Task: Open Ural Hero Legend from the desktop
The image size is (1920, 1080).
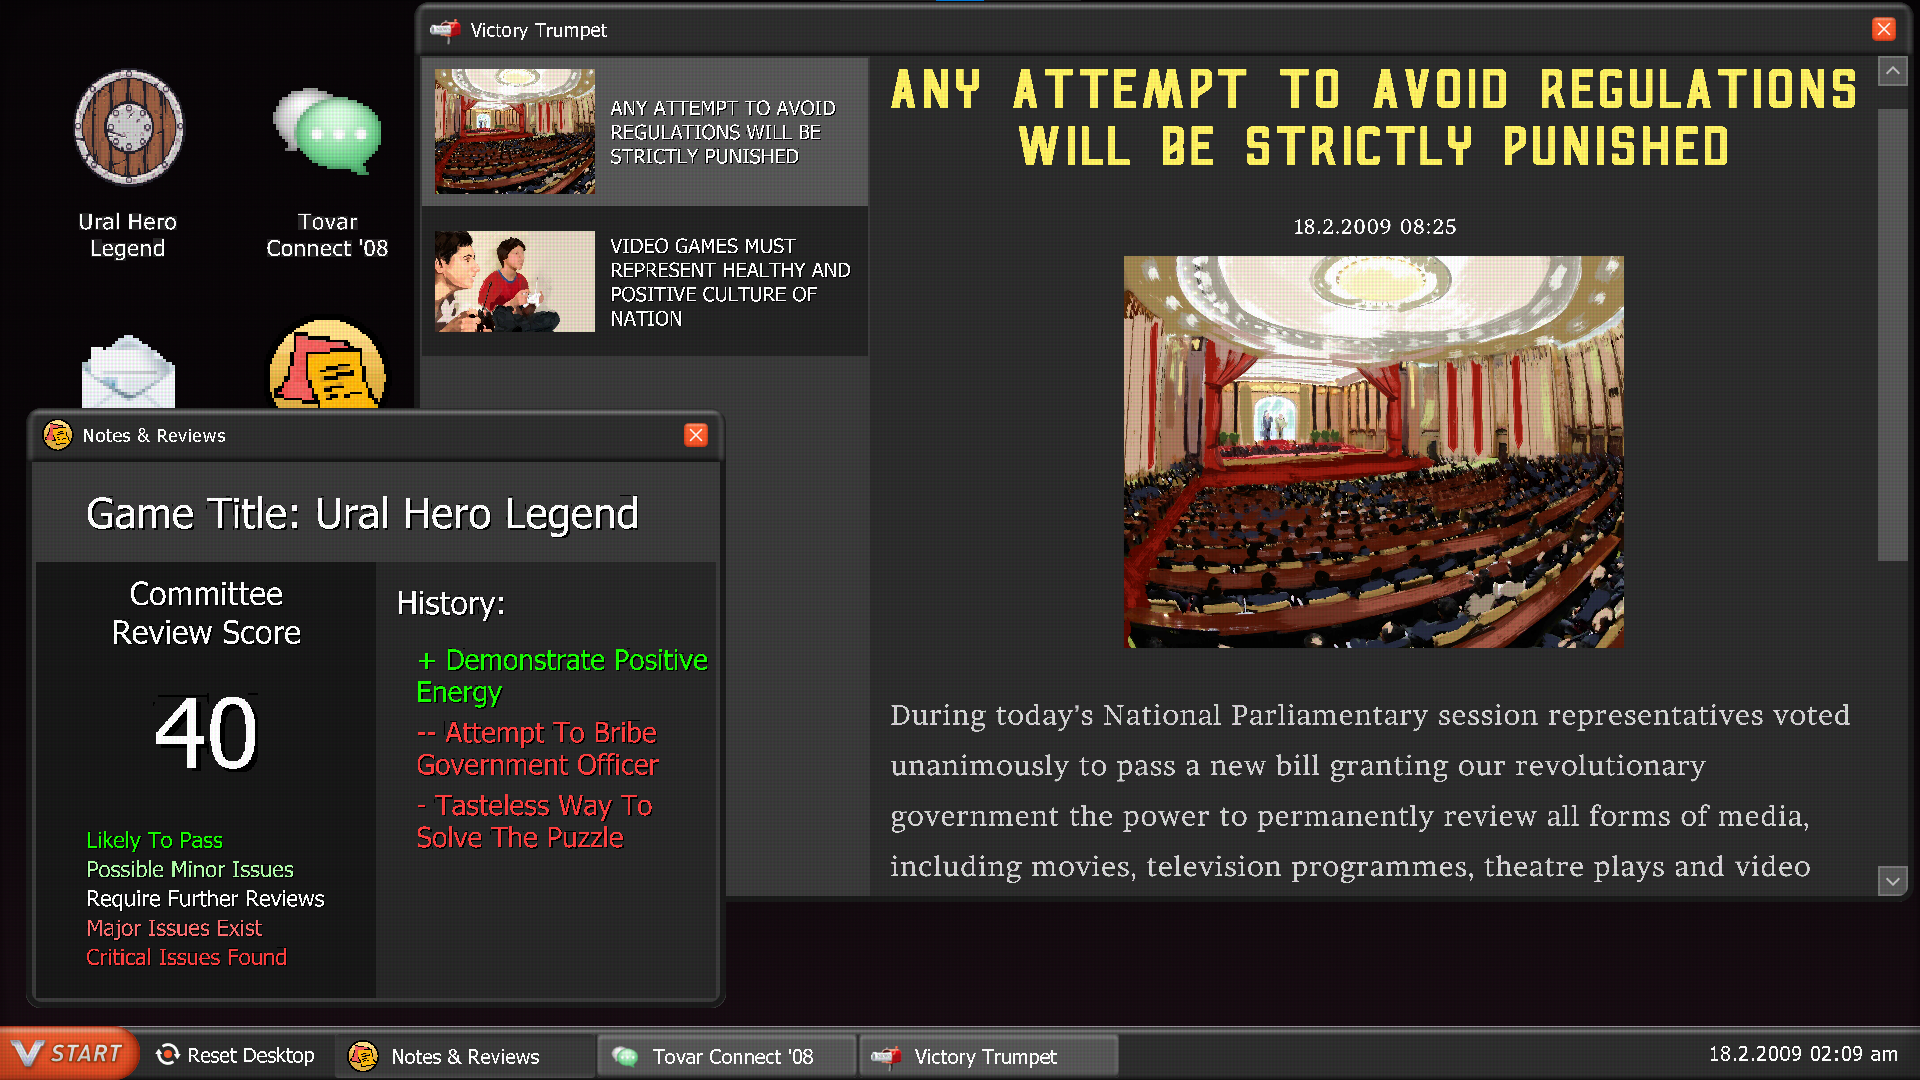Action: point(128,128)
